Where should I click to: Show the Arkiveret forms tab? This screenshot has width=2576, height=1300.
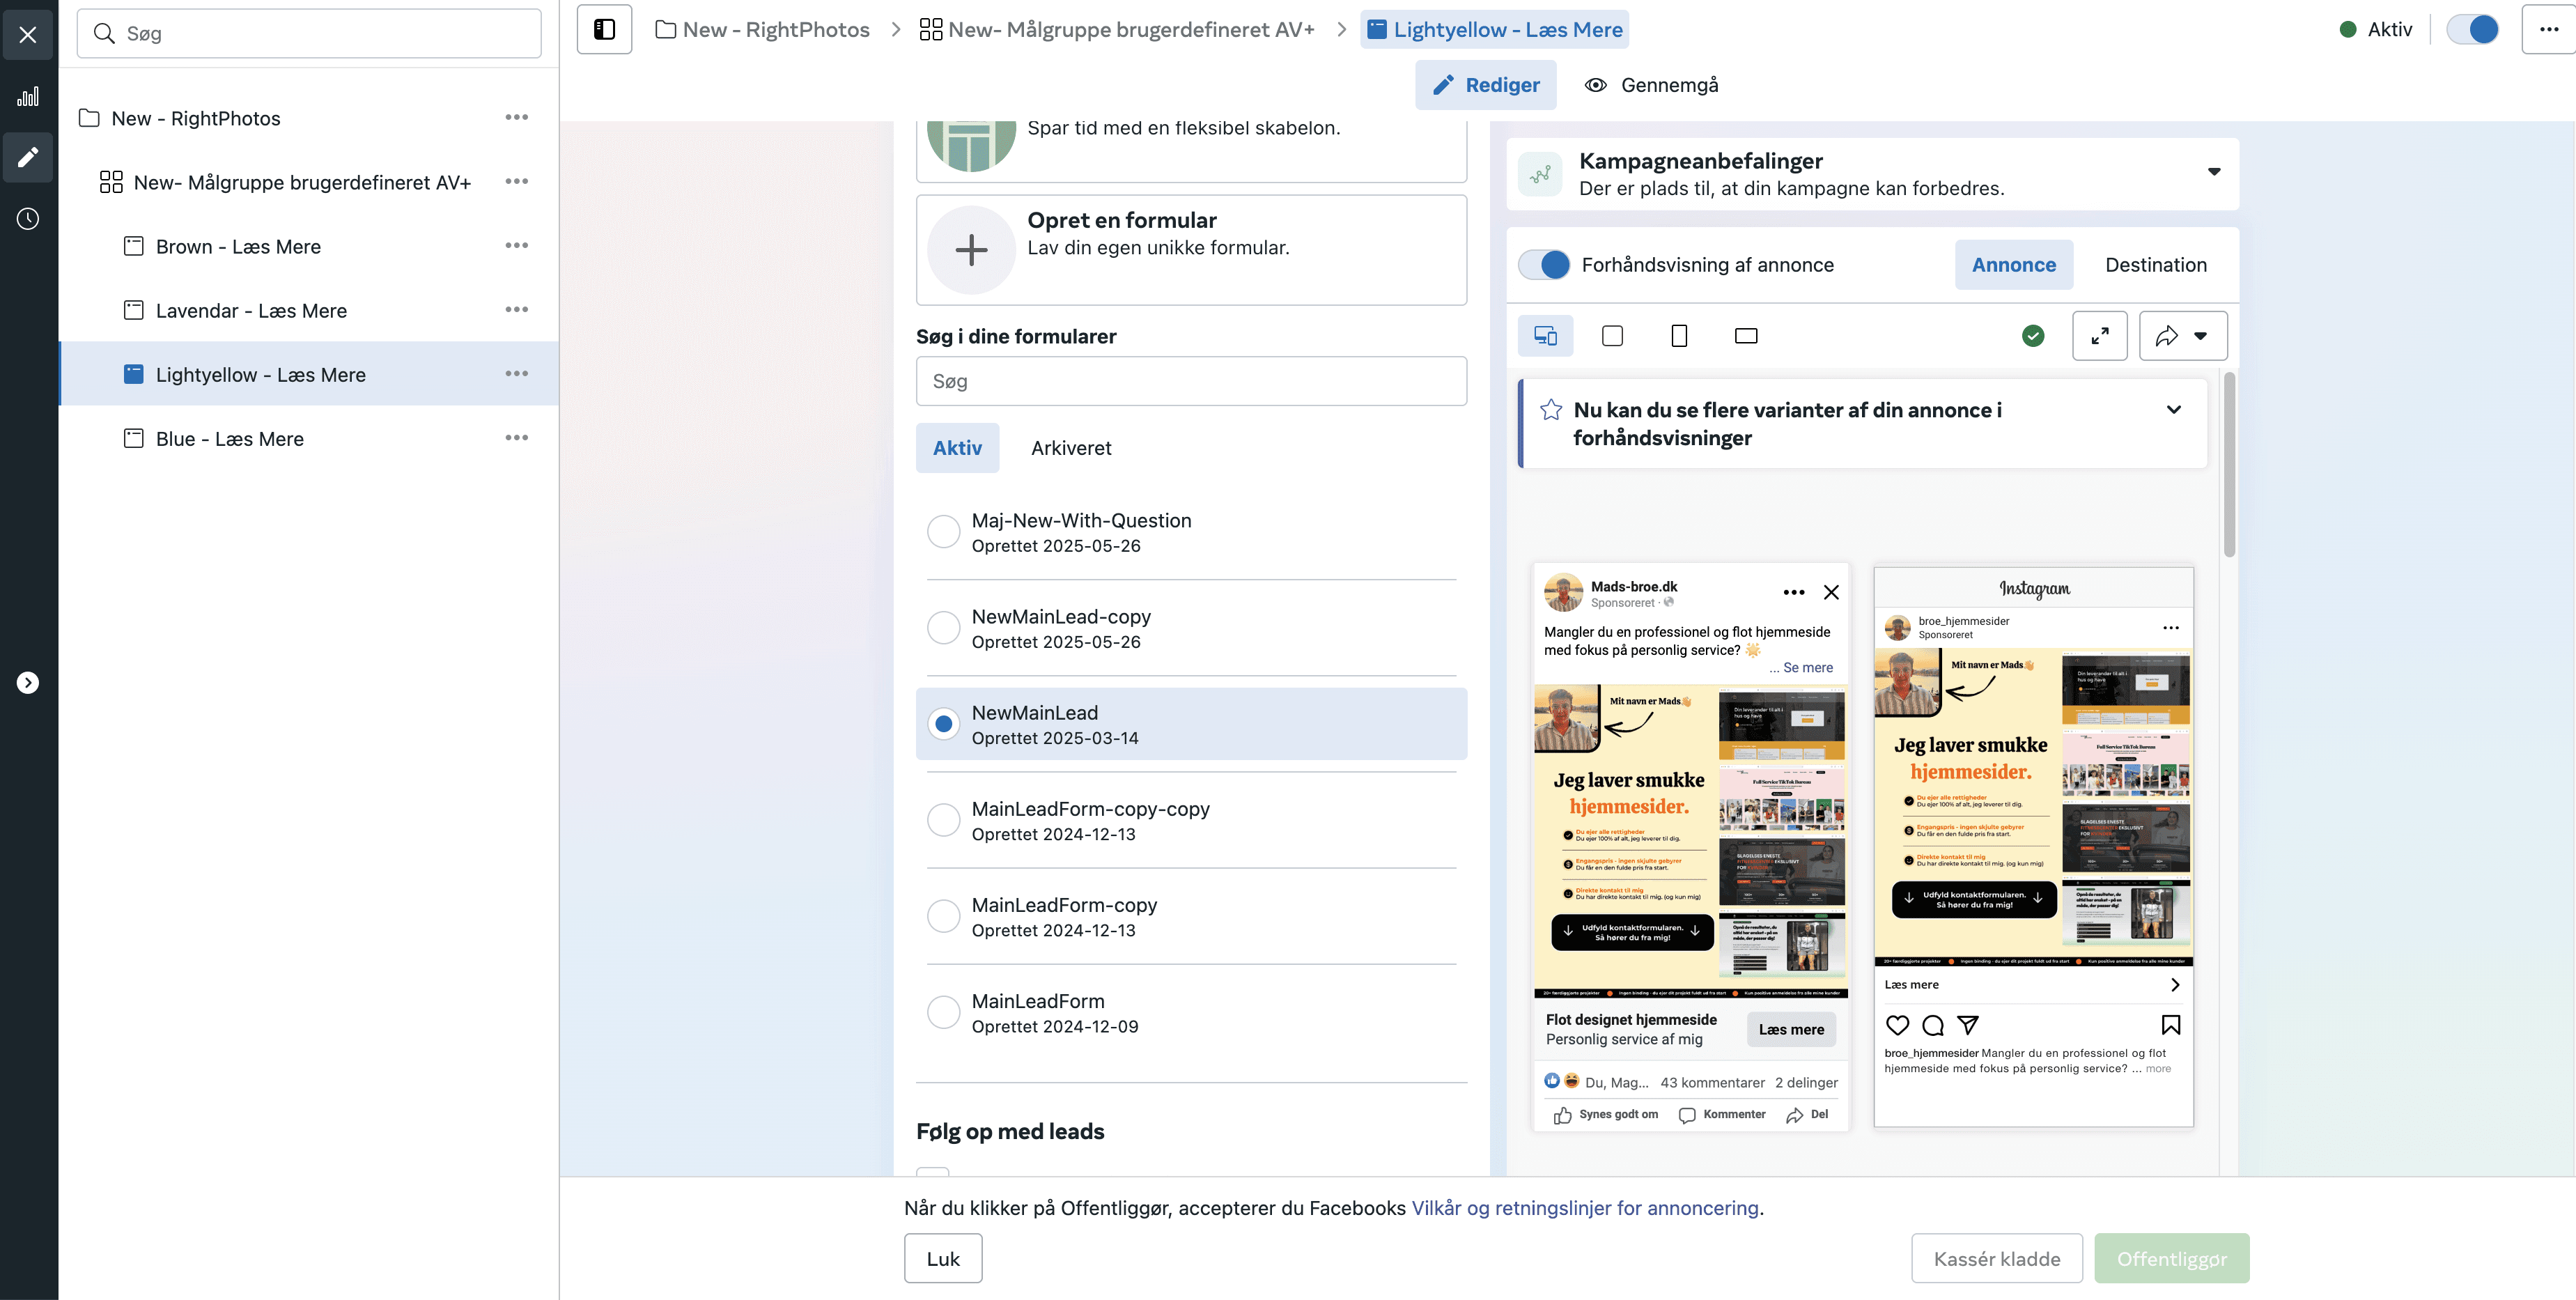(x=1071, y=448)
